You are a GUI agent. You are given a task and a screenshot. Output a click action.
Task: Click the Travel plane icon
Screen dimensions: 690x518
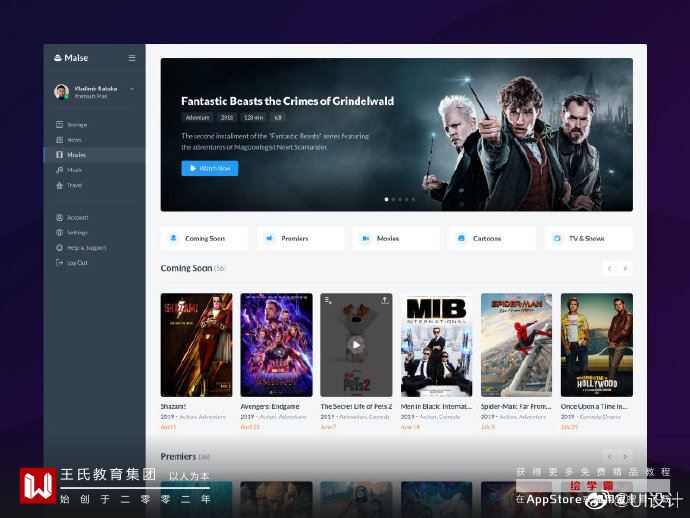coord(59,185)
